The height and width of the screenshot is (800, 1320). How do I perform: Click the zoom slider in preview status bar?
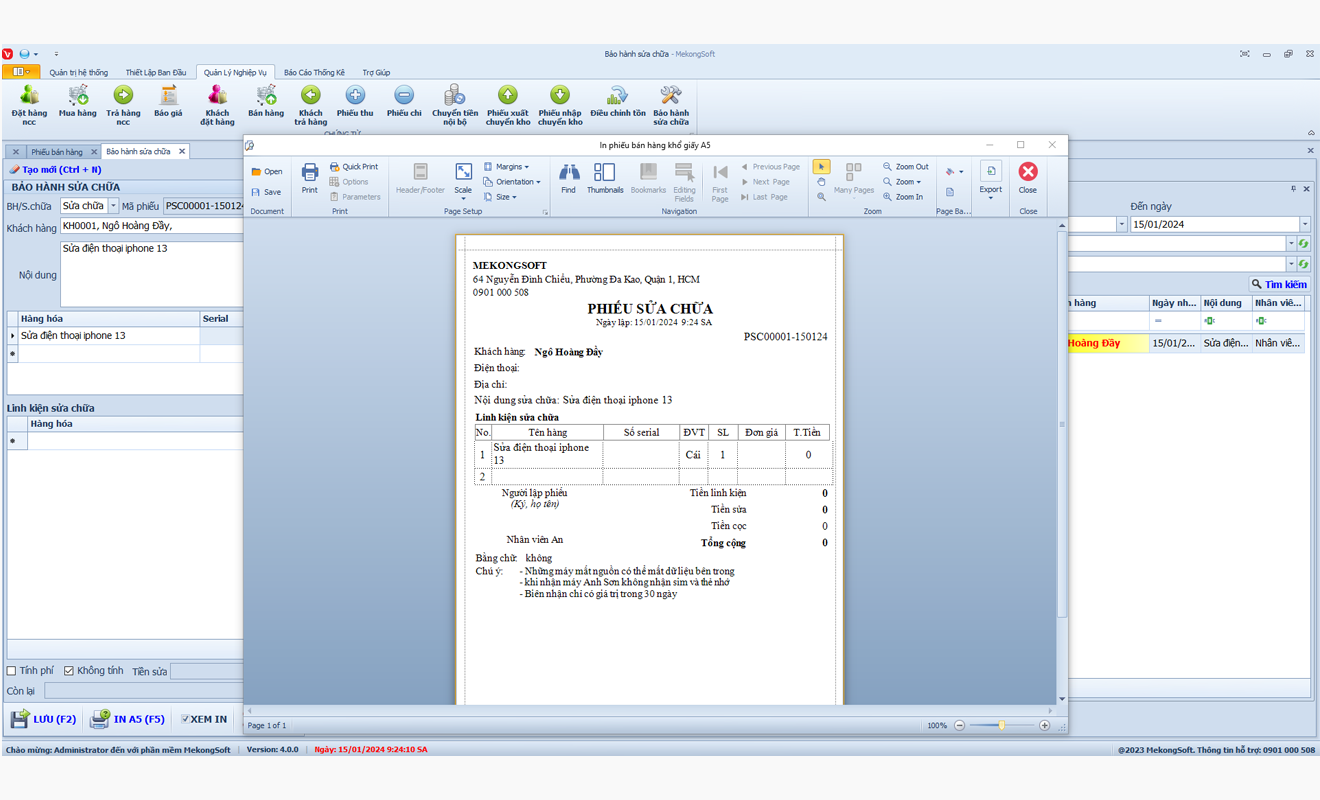(x=1001, y=725)
